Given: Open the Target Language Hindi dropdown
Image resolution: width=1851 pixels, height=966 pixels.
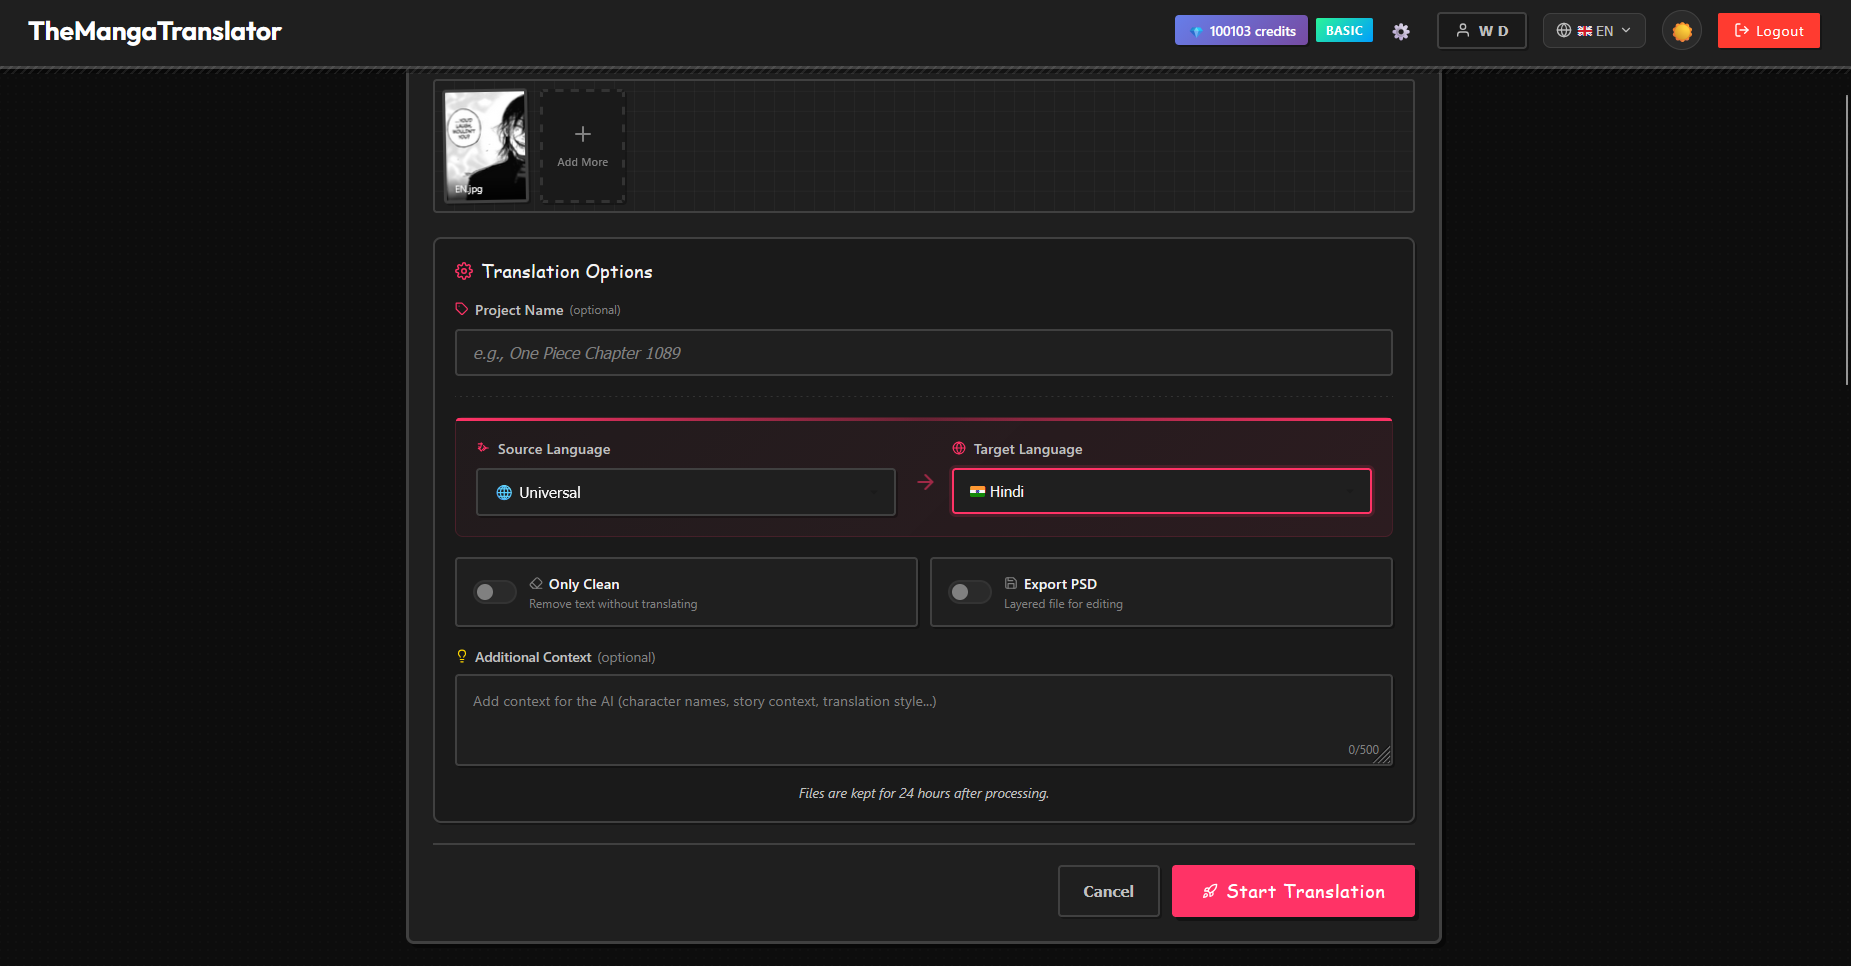Looking at the screenshot, I should pyautogui.click(x=1161, y=491).
